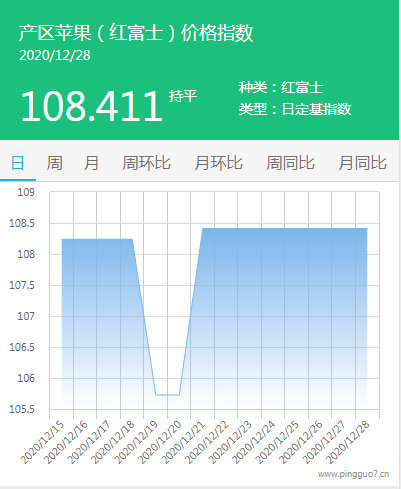Click the www.pingguo7.cn watermark link

point(353,474)
